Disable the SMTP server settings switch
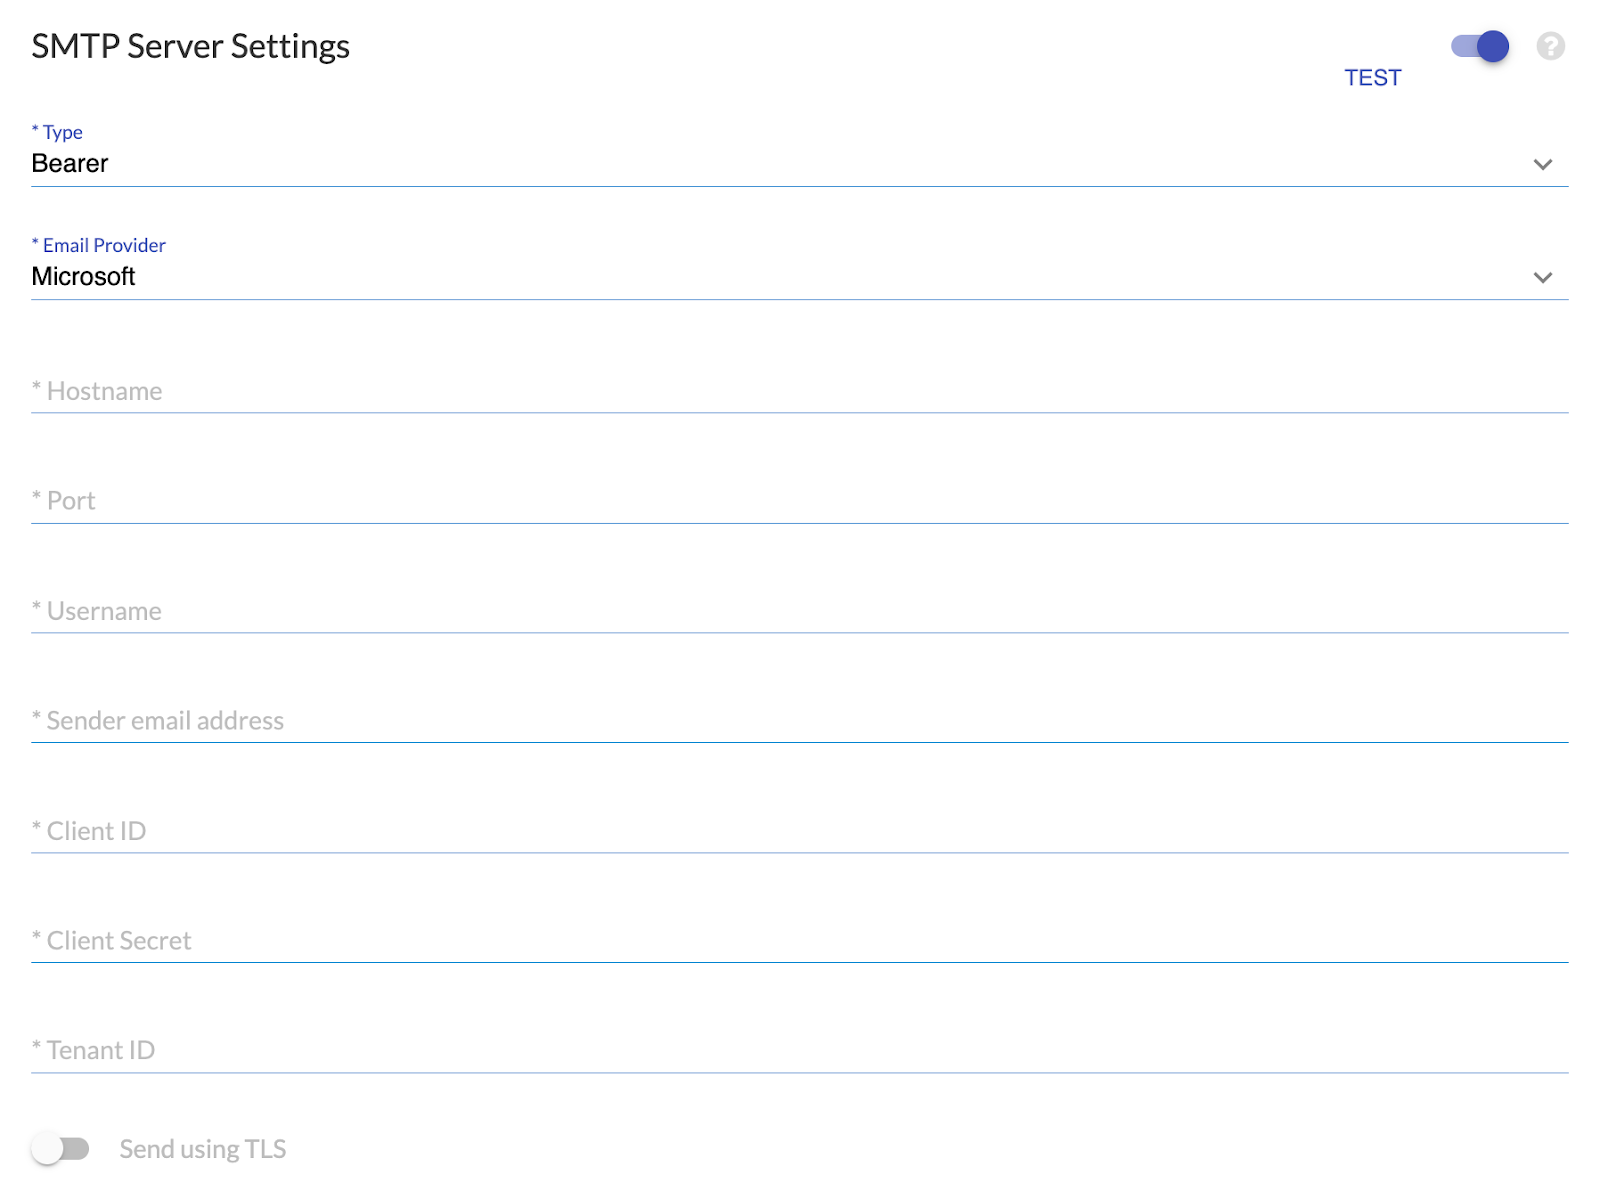1600x1199 pixels. tap(1480, 46)
